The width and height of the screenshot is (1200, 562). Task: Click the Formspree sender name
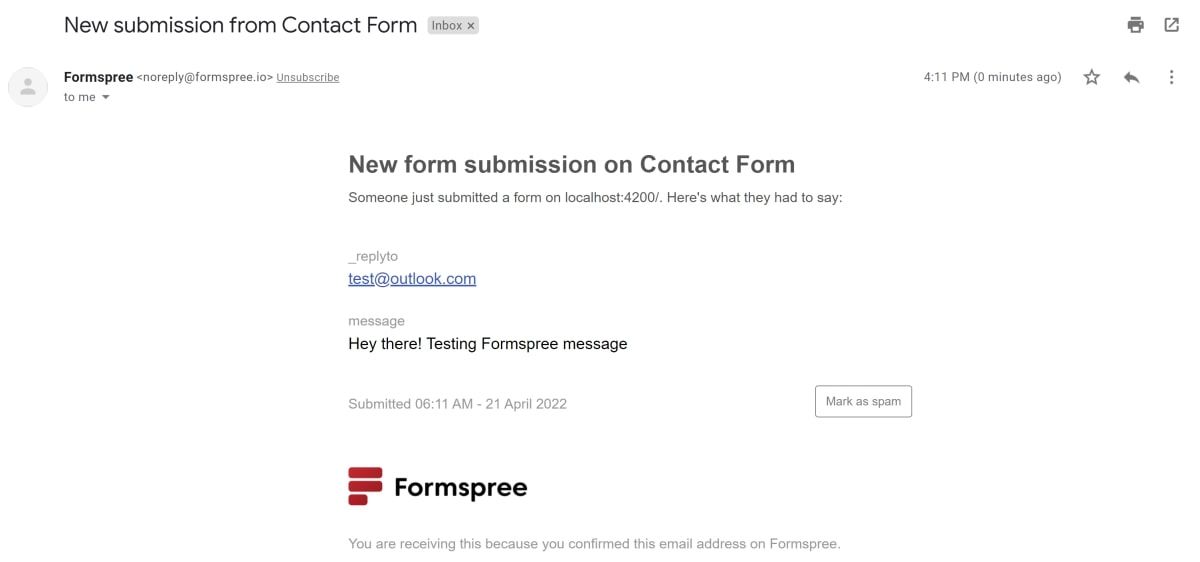pos(98,77)
